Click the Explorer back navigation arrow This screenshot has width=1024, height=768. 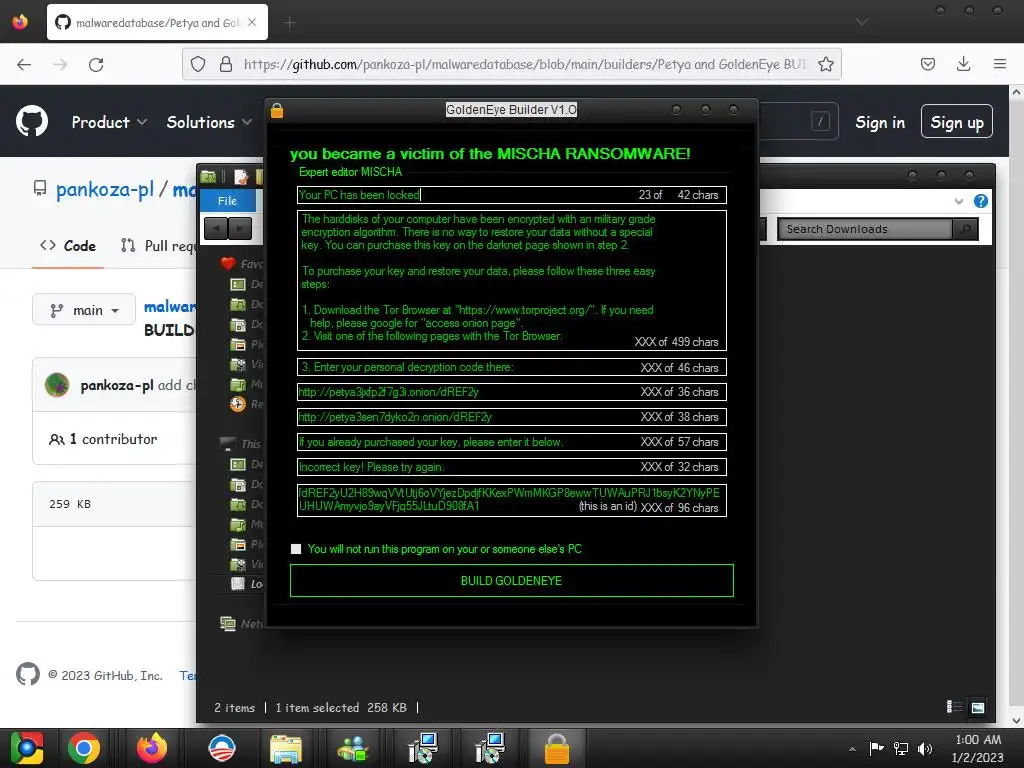coord(216,229)
